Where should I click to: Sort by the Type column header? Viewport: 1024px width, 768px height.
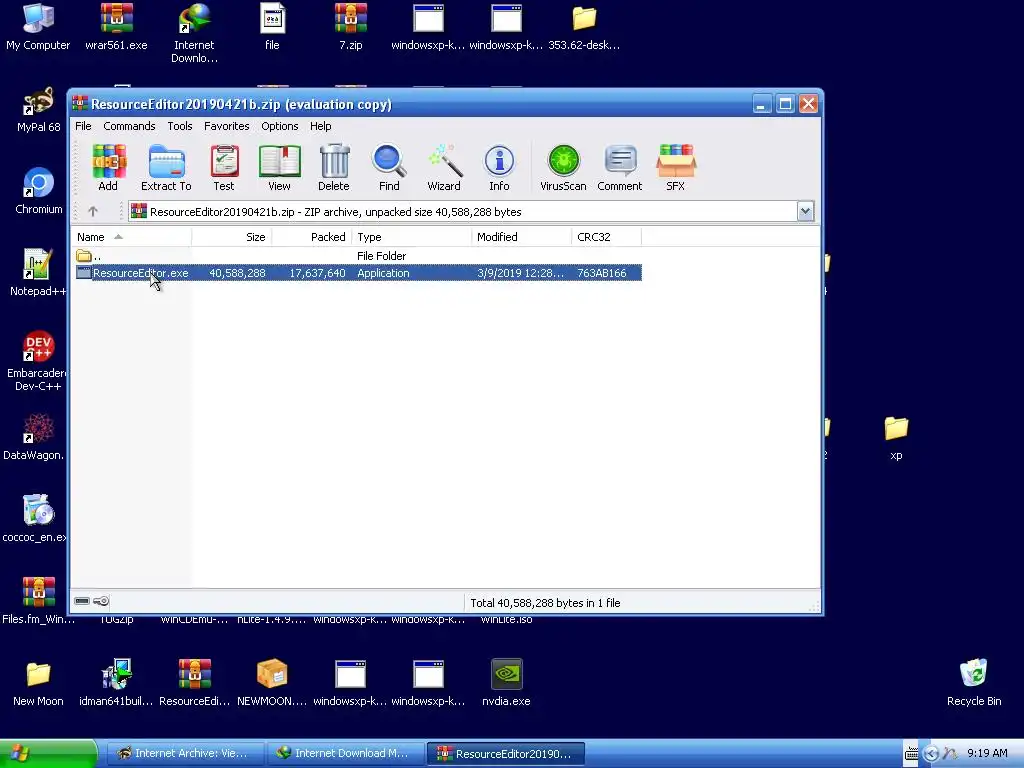coord(411,237)
